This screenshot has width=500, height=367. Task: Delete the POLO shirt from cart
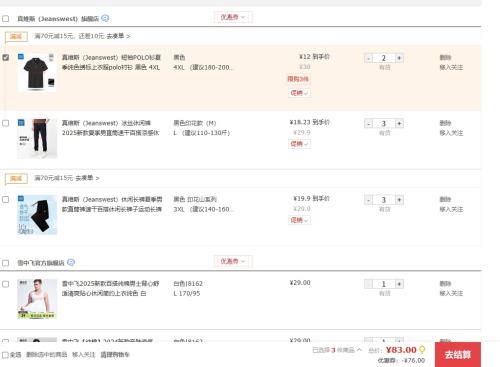pyautogui.click(x=445, y=57)
